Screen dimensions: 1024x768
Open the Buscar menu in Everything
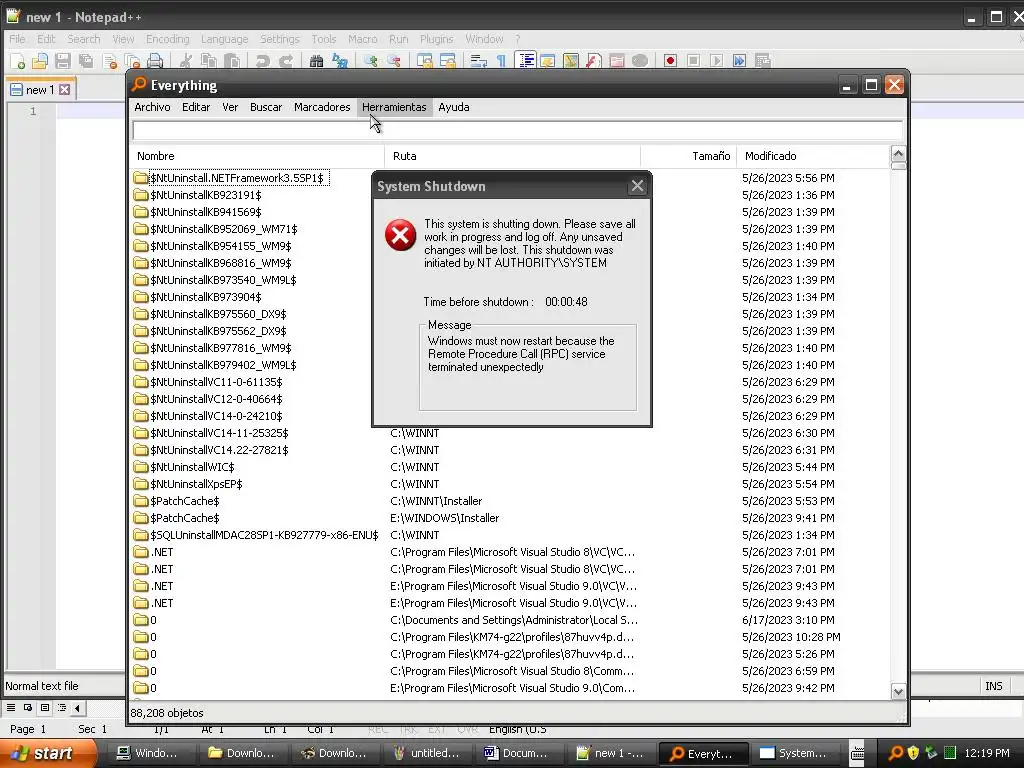tap(266, 107)
